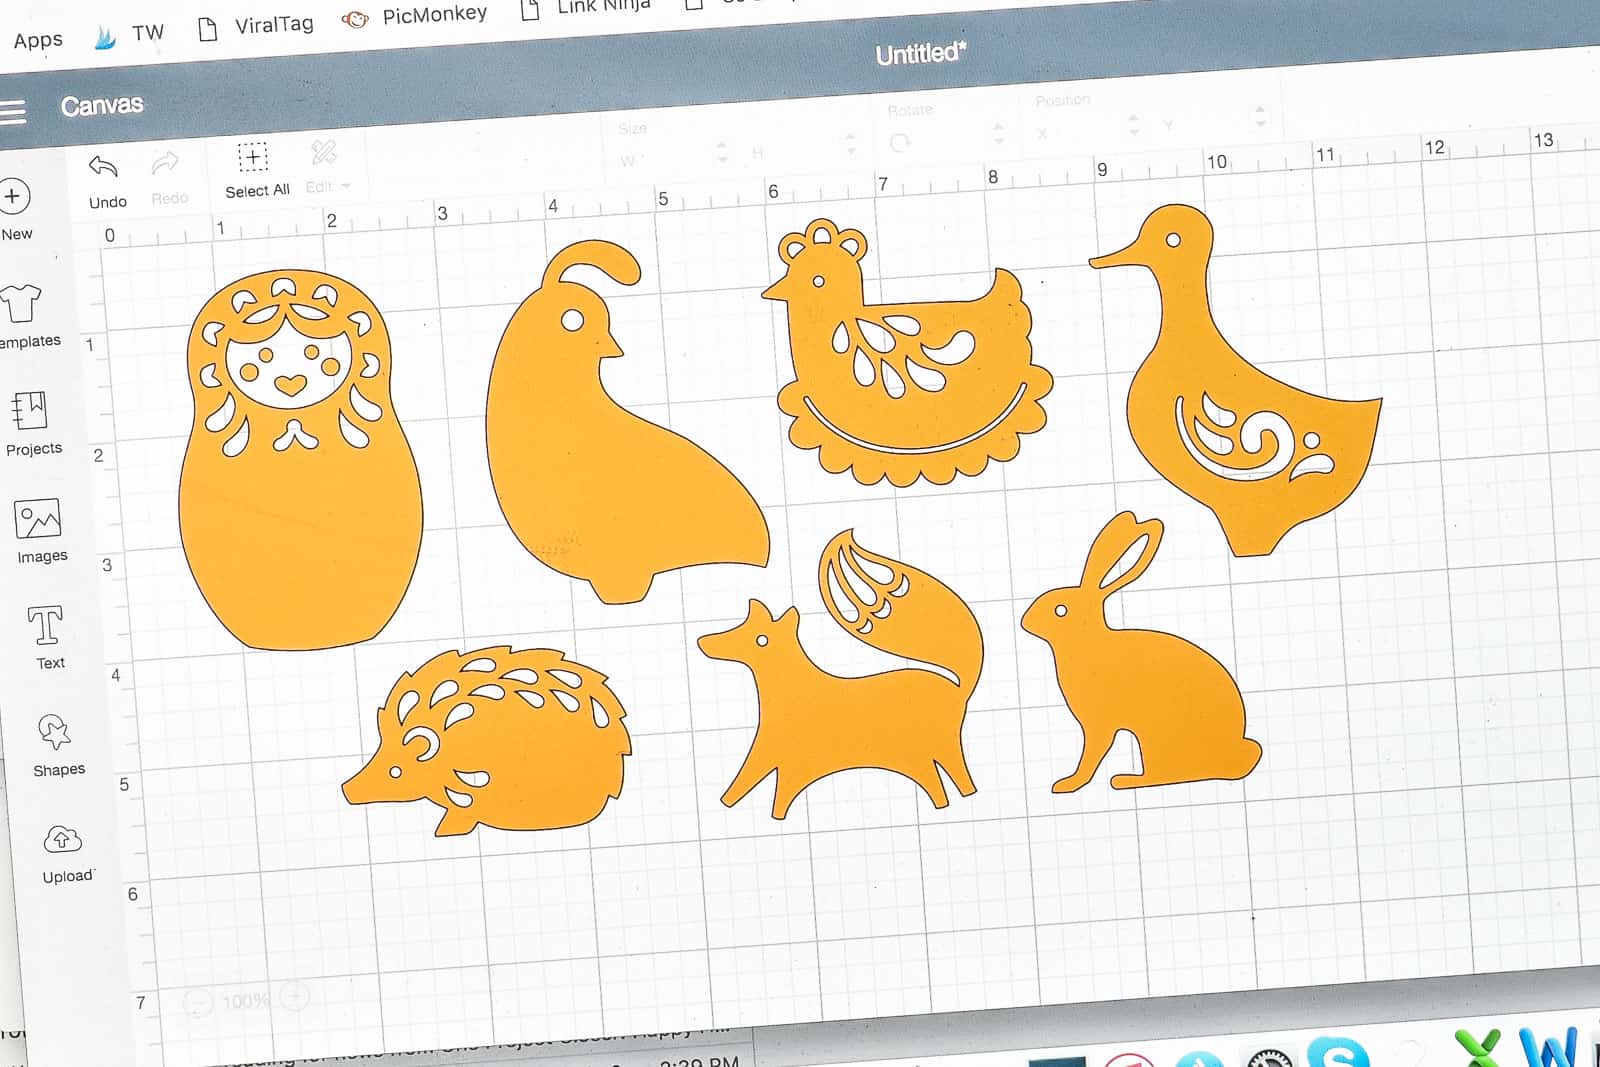
Task: Select the Text tool
Action: click(x=45, y=627)
